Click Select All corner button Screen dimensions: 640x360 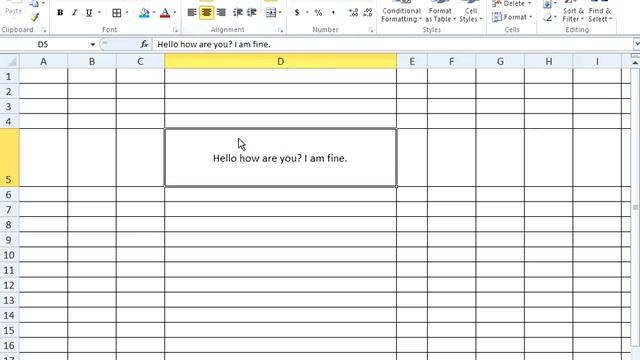click(9, 61)
